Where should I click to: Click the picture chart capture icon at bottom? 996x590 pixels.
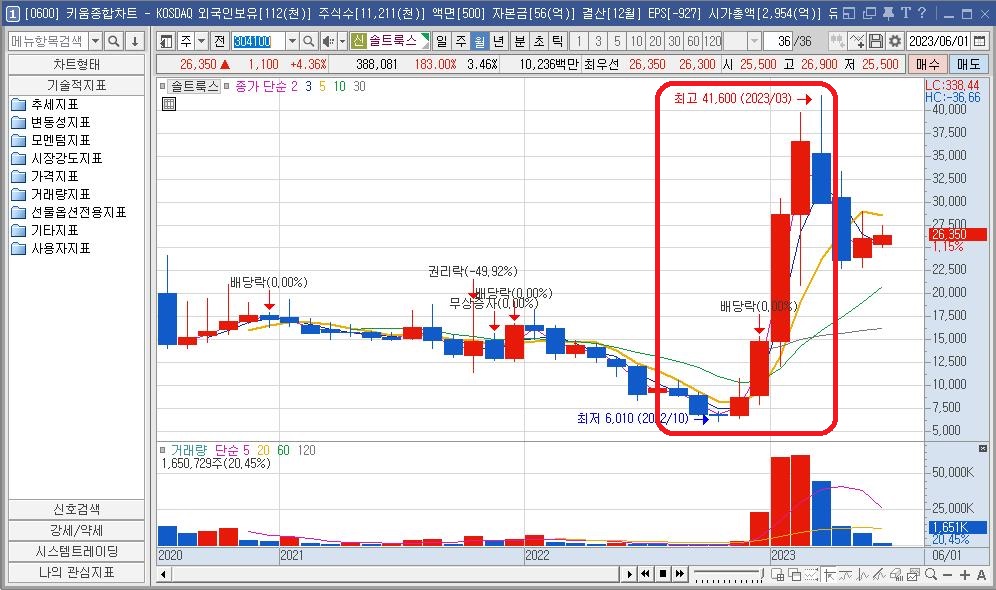tap(913, 575)
